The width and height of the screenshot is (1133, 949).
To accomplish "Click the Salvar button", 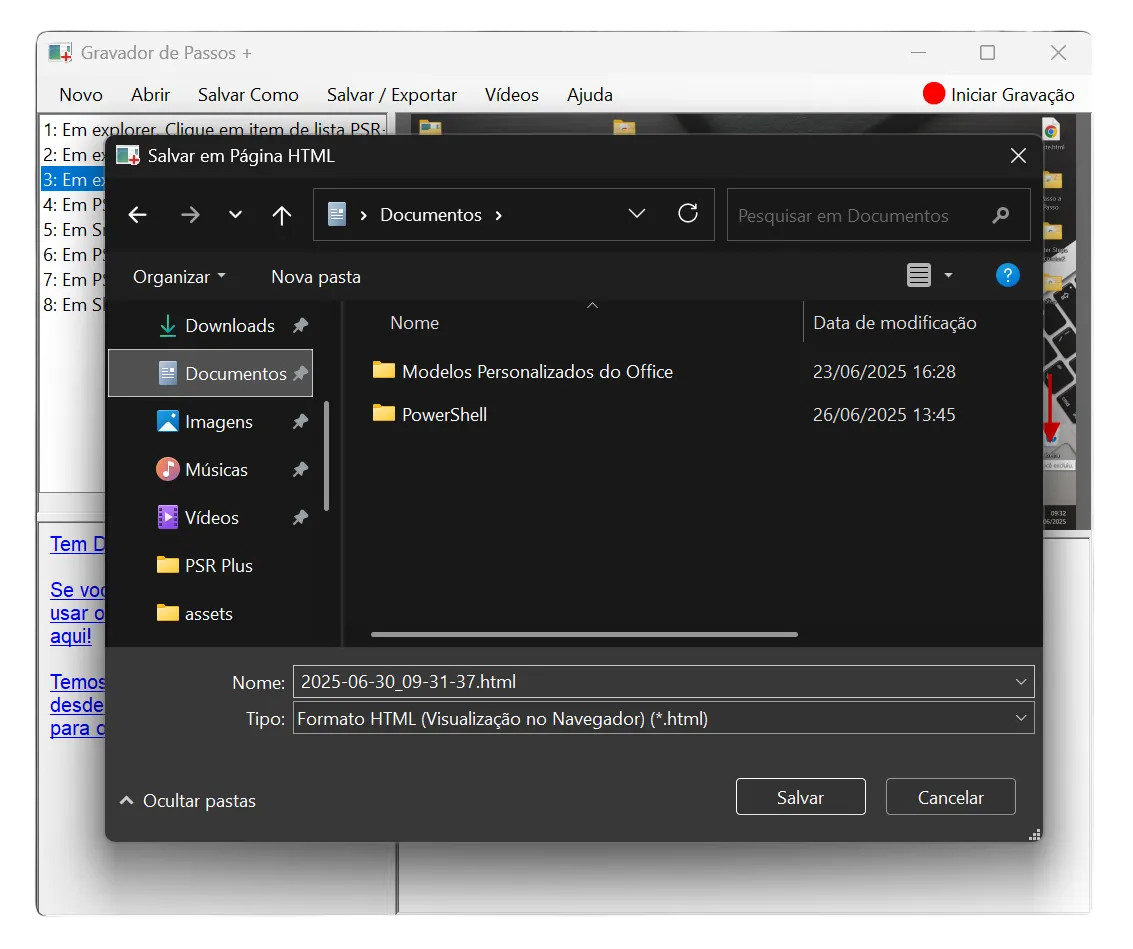I will tap(800, 797).
